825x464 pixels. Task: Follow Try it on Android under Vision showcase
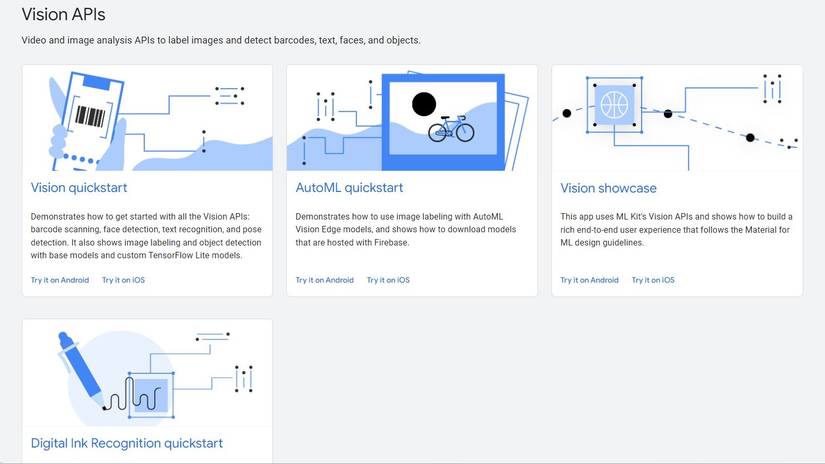click(589, 280)
